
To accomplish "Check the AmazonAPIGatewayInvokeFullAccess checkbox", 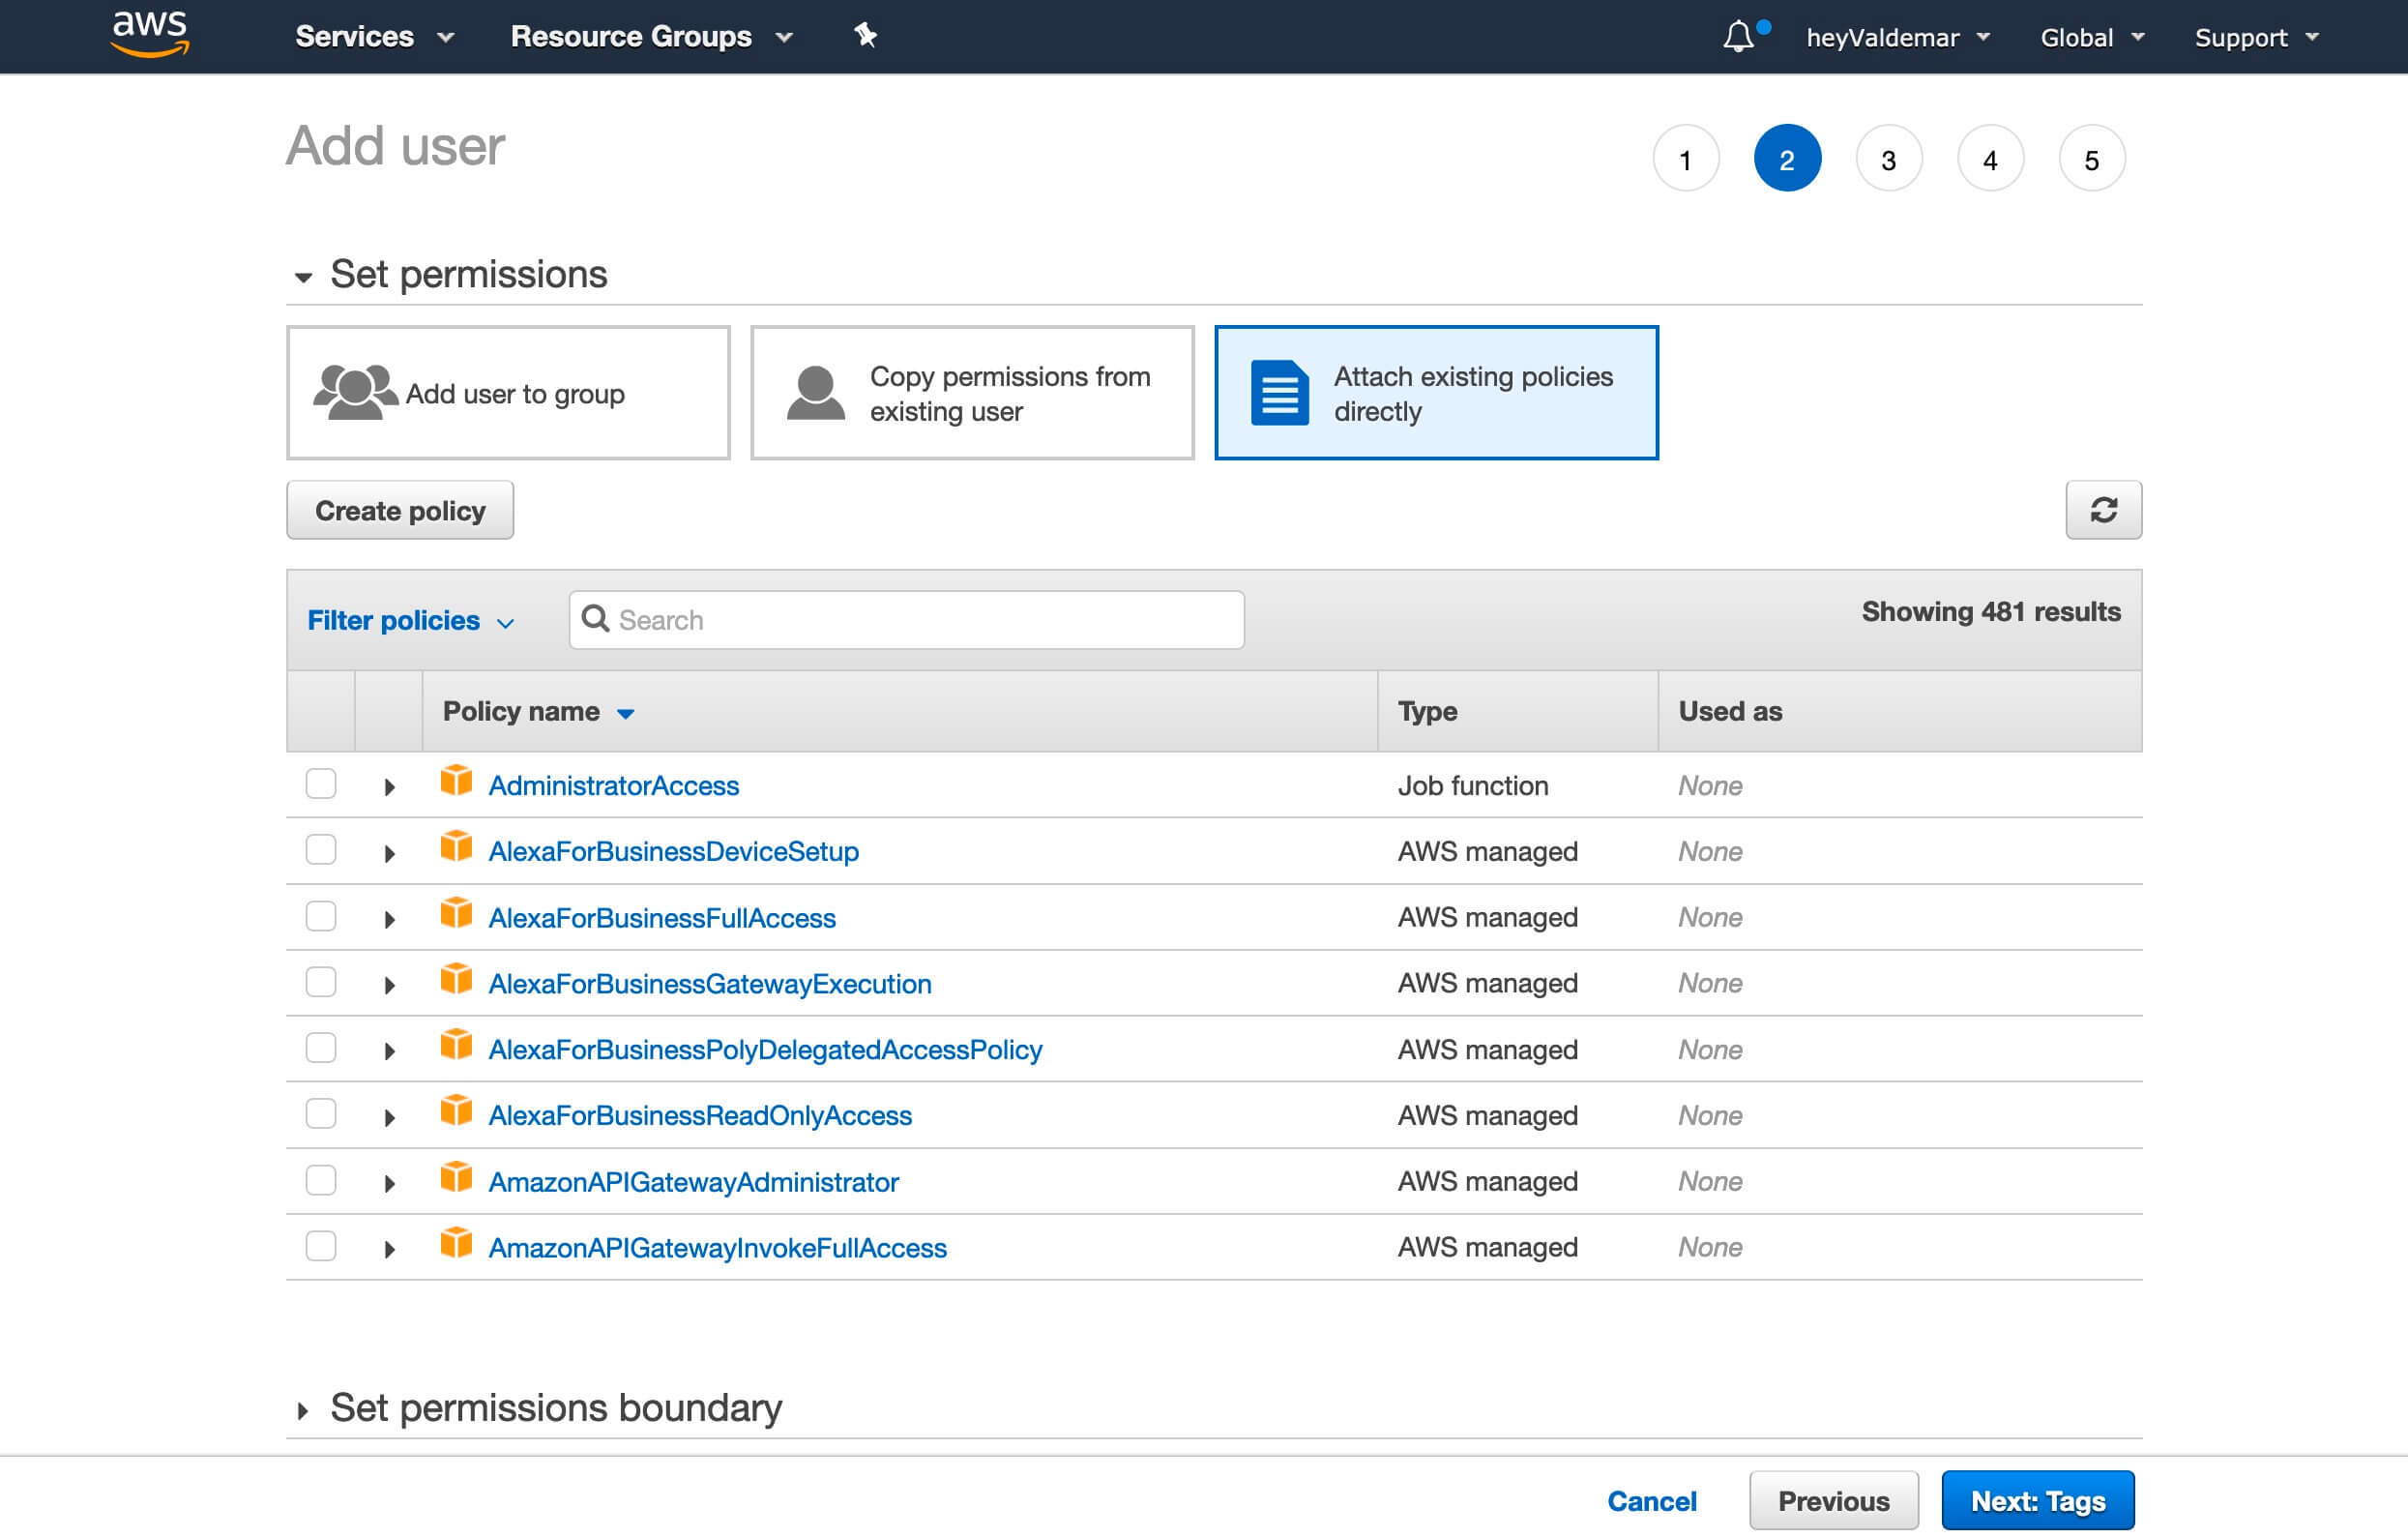I will [x=321, y=1247].
